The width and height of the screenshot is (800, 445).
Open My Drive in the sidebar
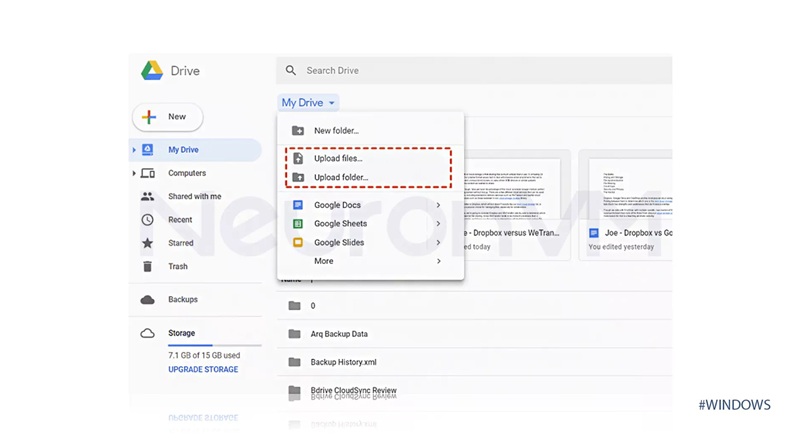pos(195,150)
